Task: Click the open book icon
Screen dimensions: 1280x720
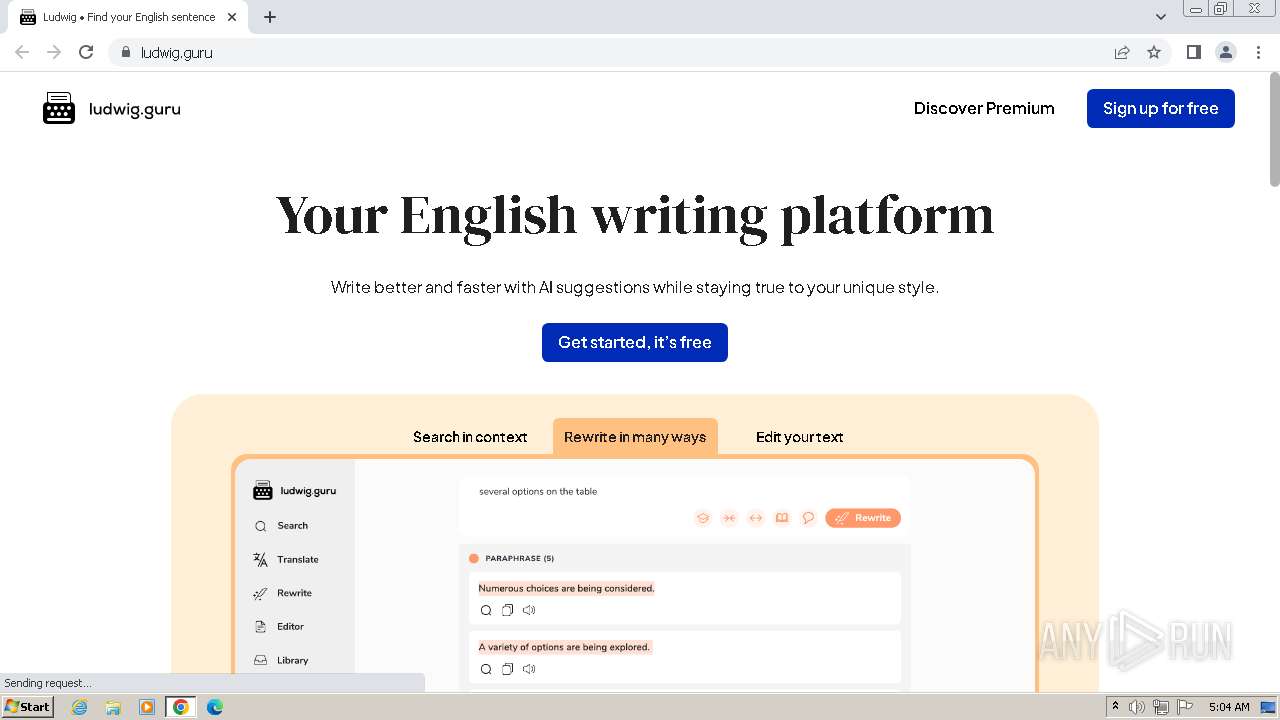Action: click(782, 518)
